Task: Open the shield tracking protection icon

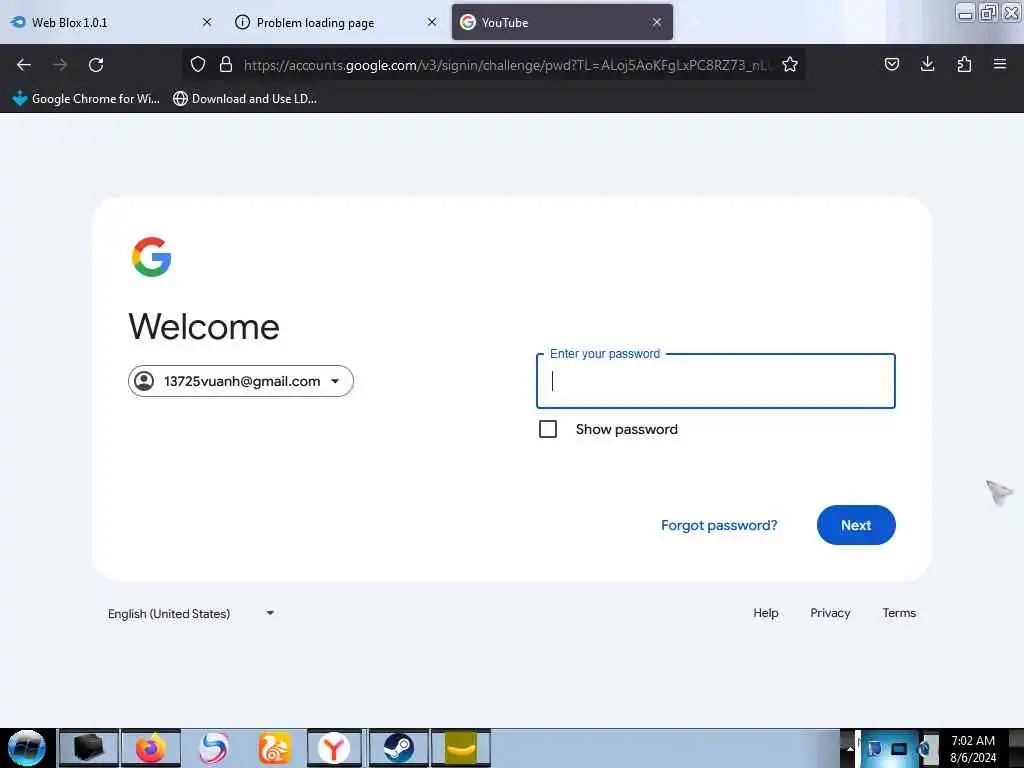Action: click(198, 64)
